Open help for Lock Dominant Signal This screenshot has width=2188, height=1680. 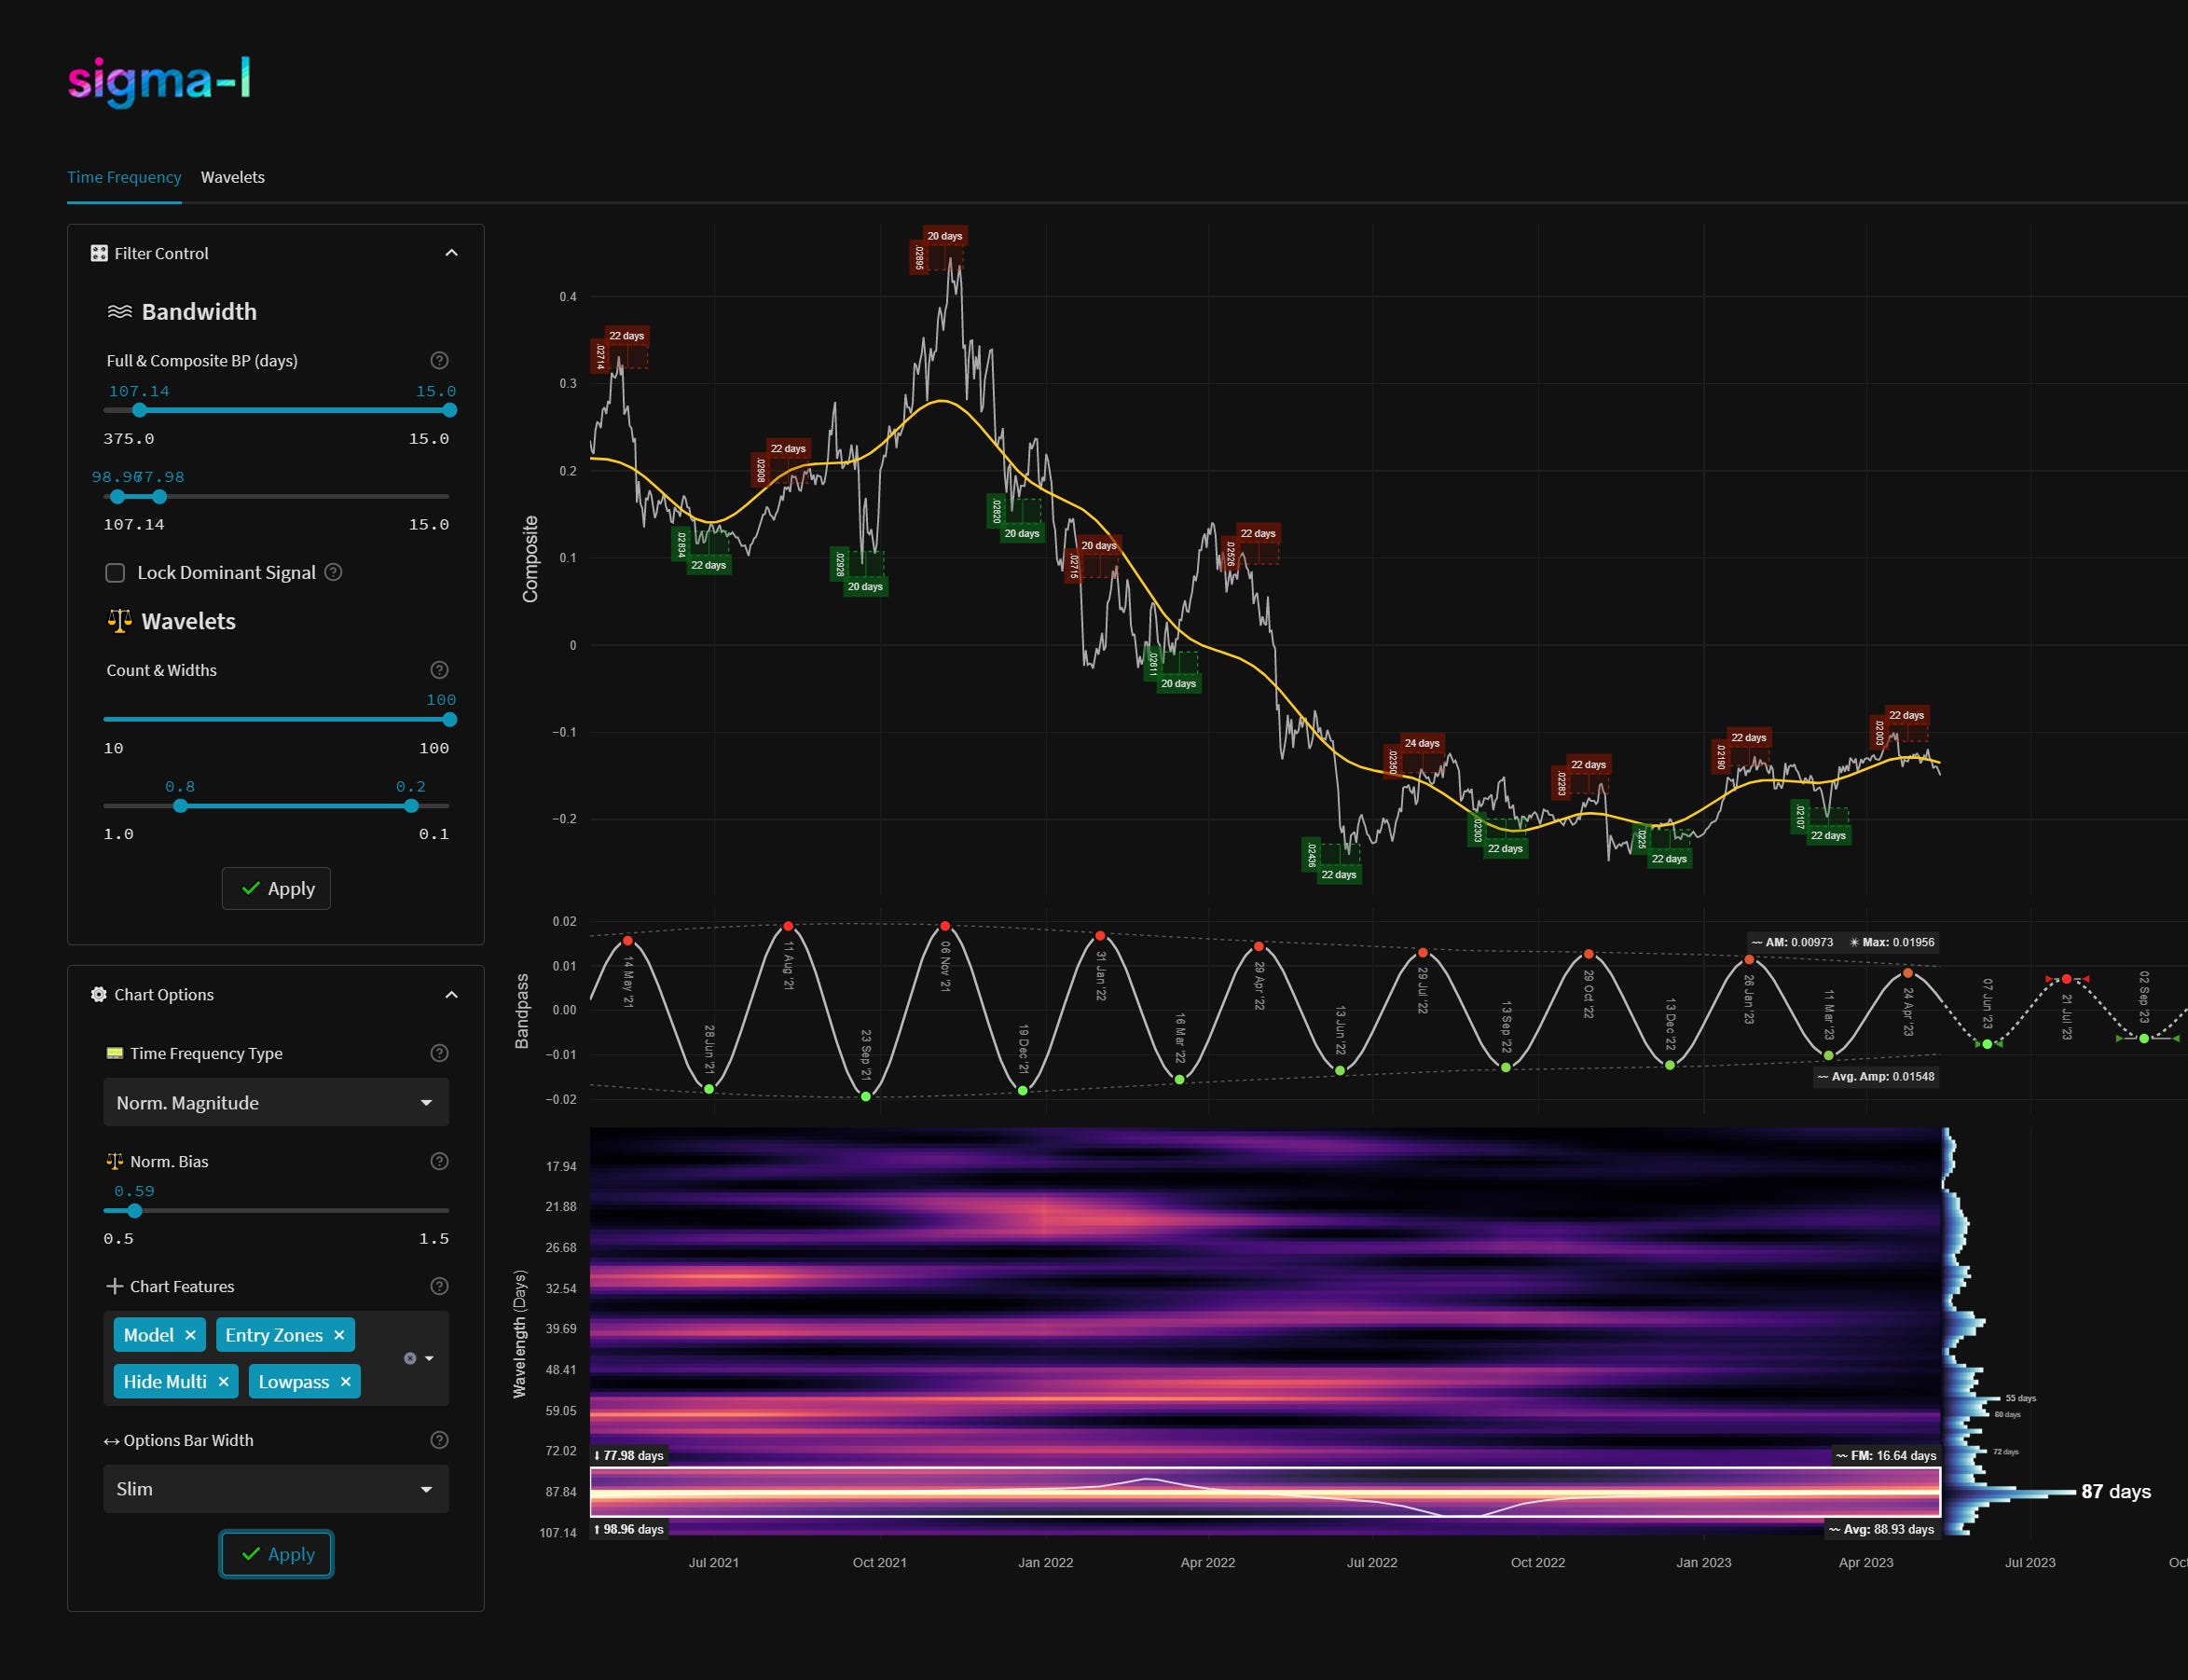(x=334, y=572)
